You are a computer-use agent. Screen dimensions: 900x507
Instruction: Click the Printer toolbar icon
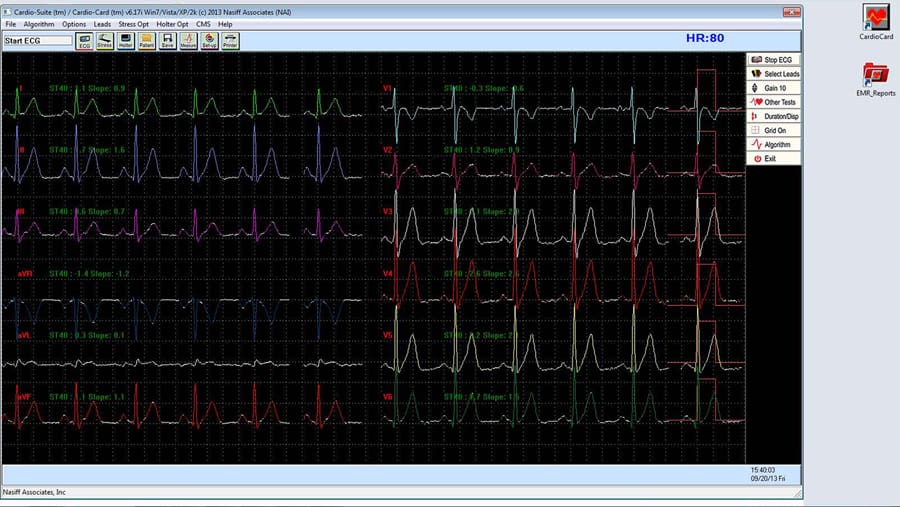230,41
